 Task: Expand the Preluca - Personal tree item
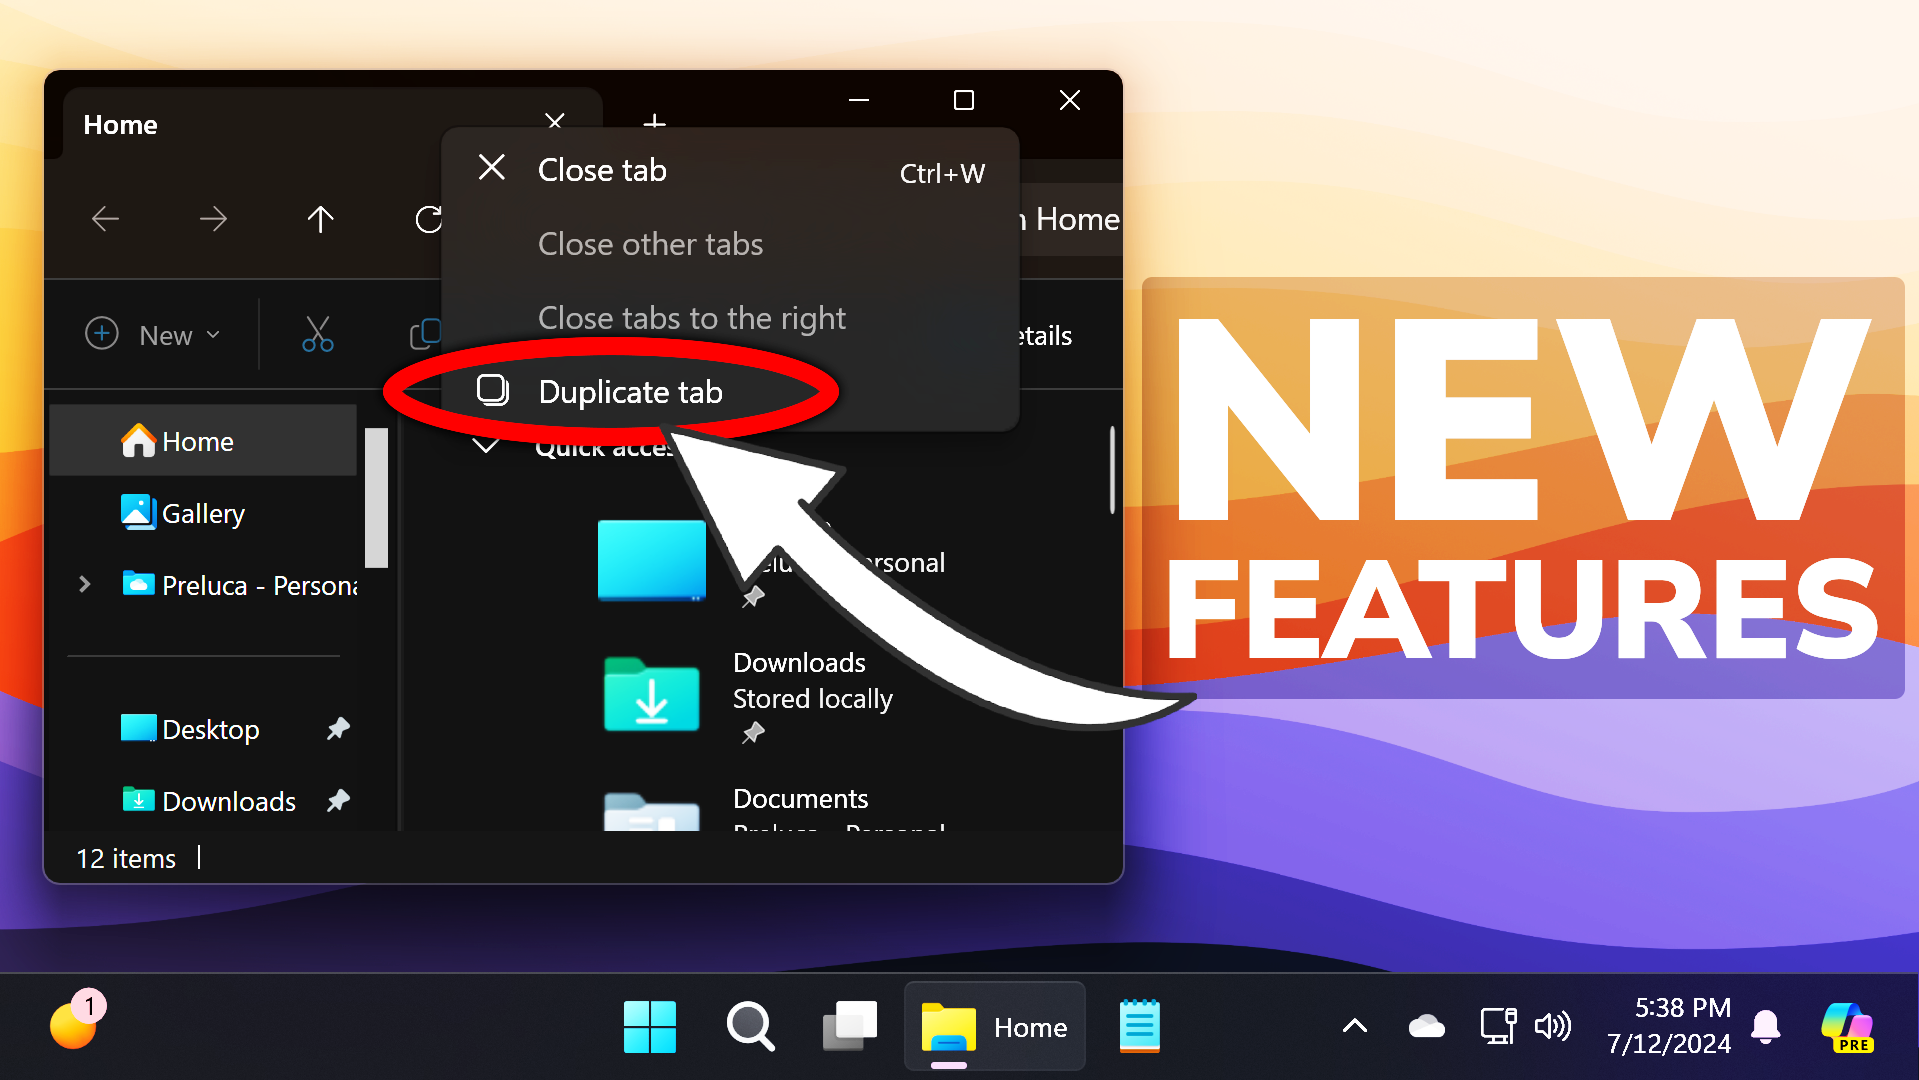[x=84, y=585]
